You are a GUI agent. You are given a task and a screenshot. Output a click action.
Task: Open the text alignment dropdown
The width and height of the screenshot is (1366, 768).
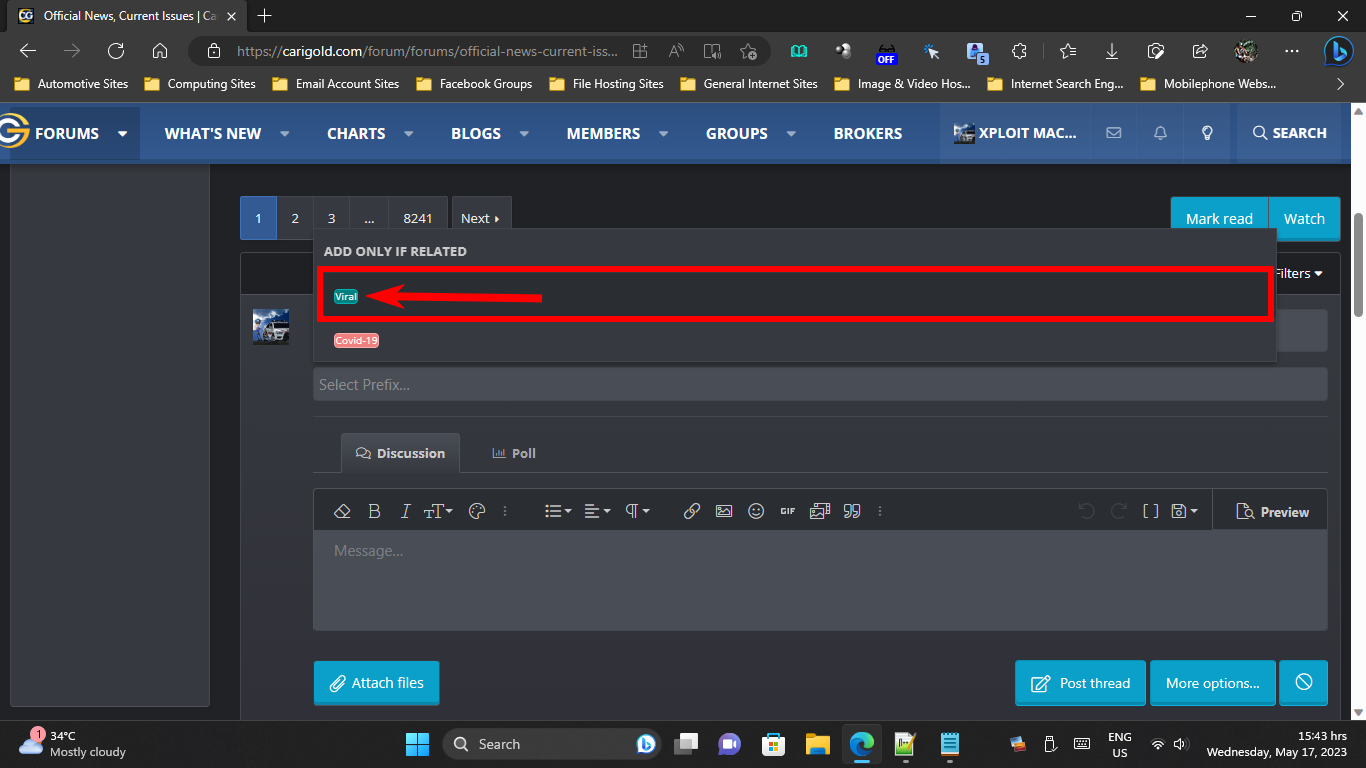click(x=597, y=511)
